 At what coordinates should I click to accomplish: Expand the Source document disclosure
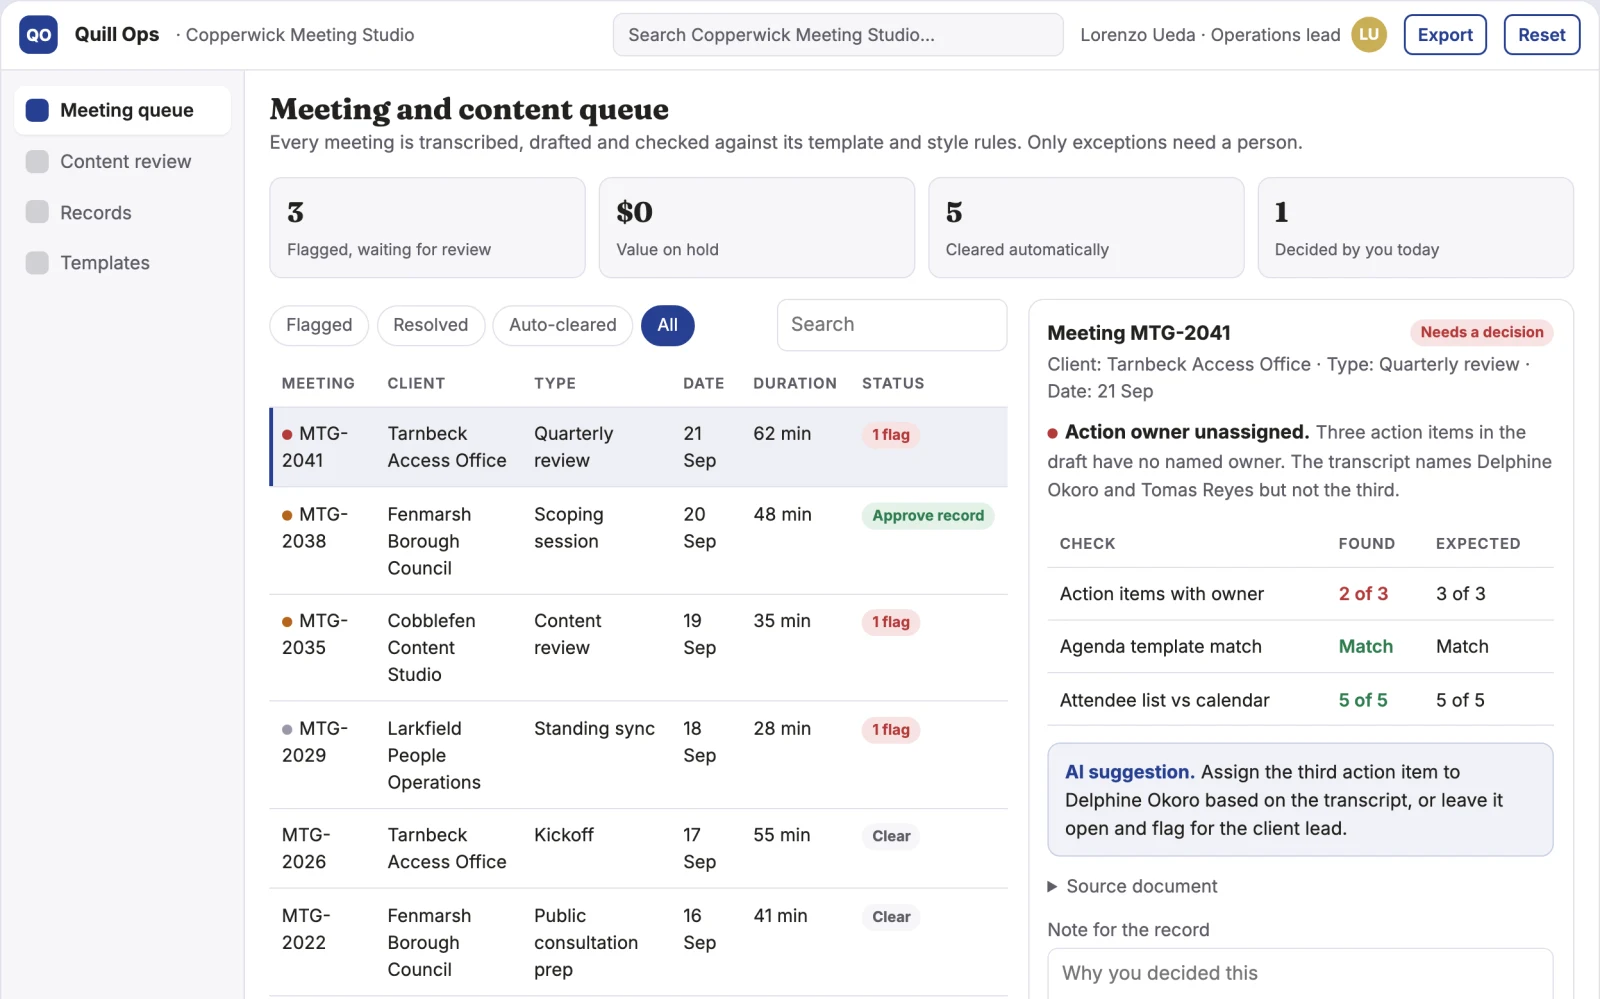click(x=1131, y=886)
